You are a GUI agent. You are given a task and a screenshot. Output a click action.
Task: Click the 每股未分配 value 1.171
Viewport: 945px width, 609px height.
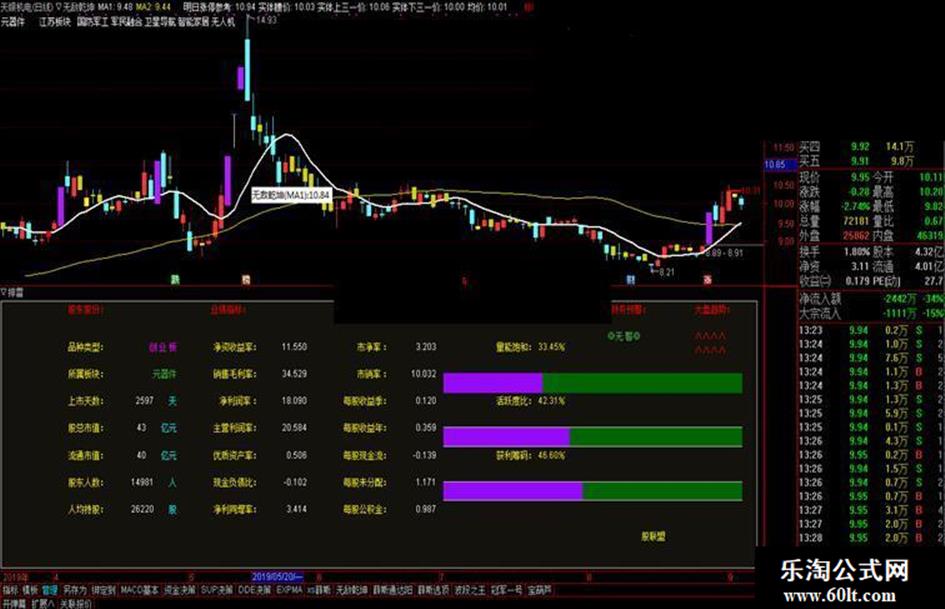[425, 482]
